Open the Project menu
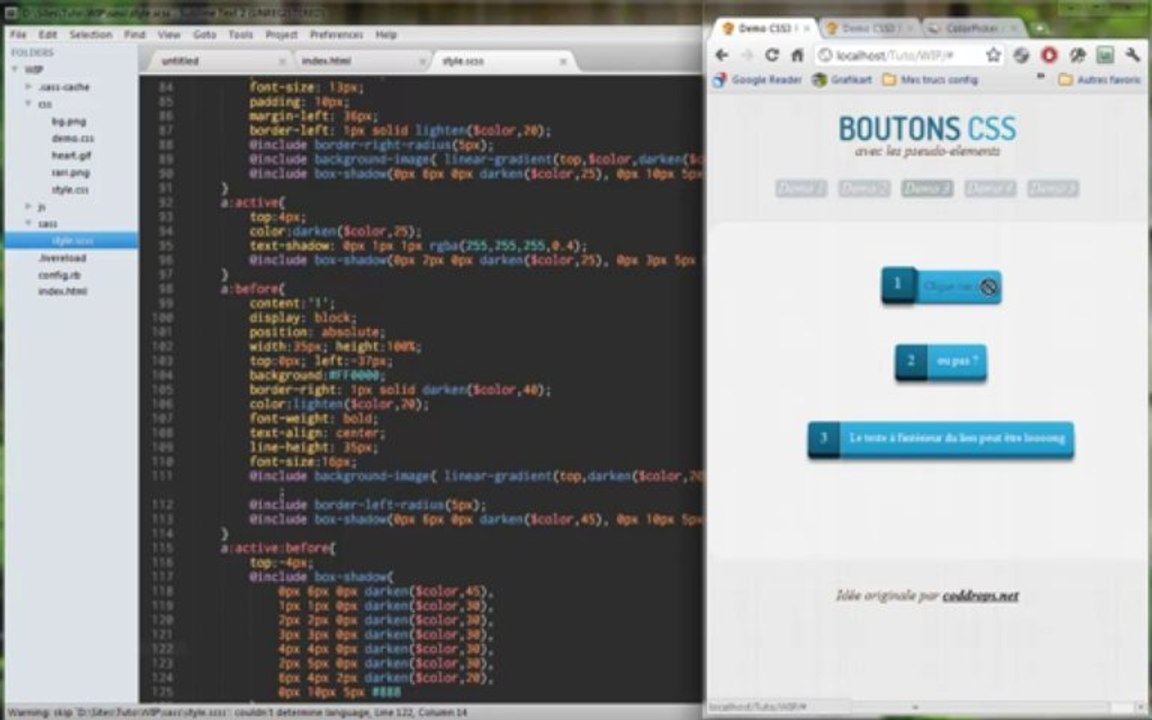1152x720 pixels. click(281, 35)
